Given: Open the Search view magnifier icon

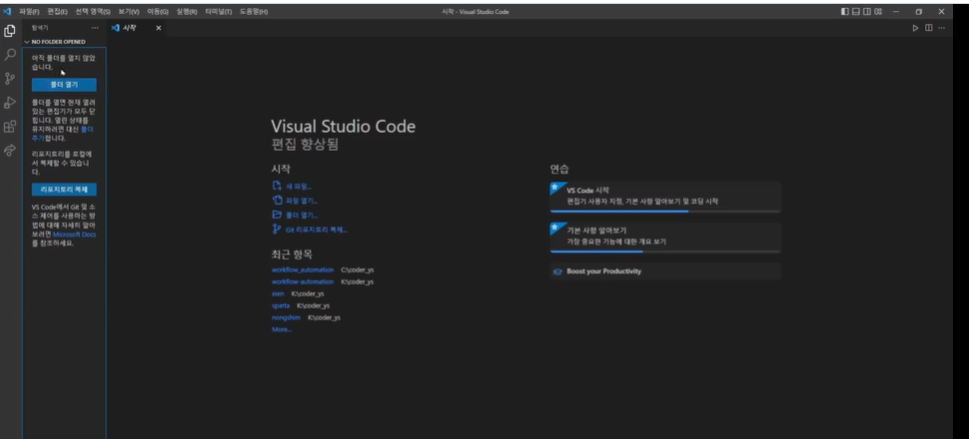Looking at the screenshot, I should pyautogui.click(x=10, y=54).
